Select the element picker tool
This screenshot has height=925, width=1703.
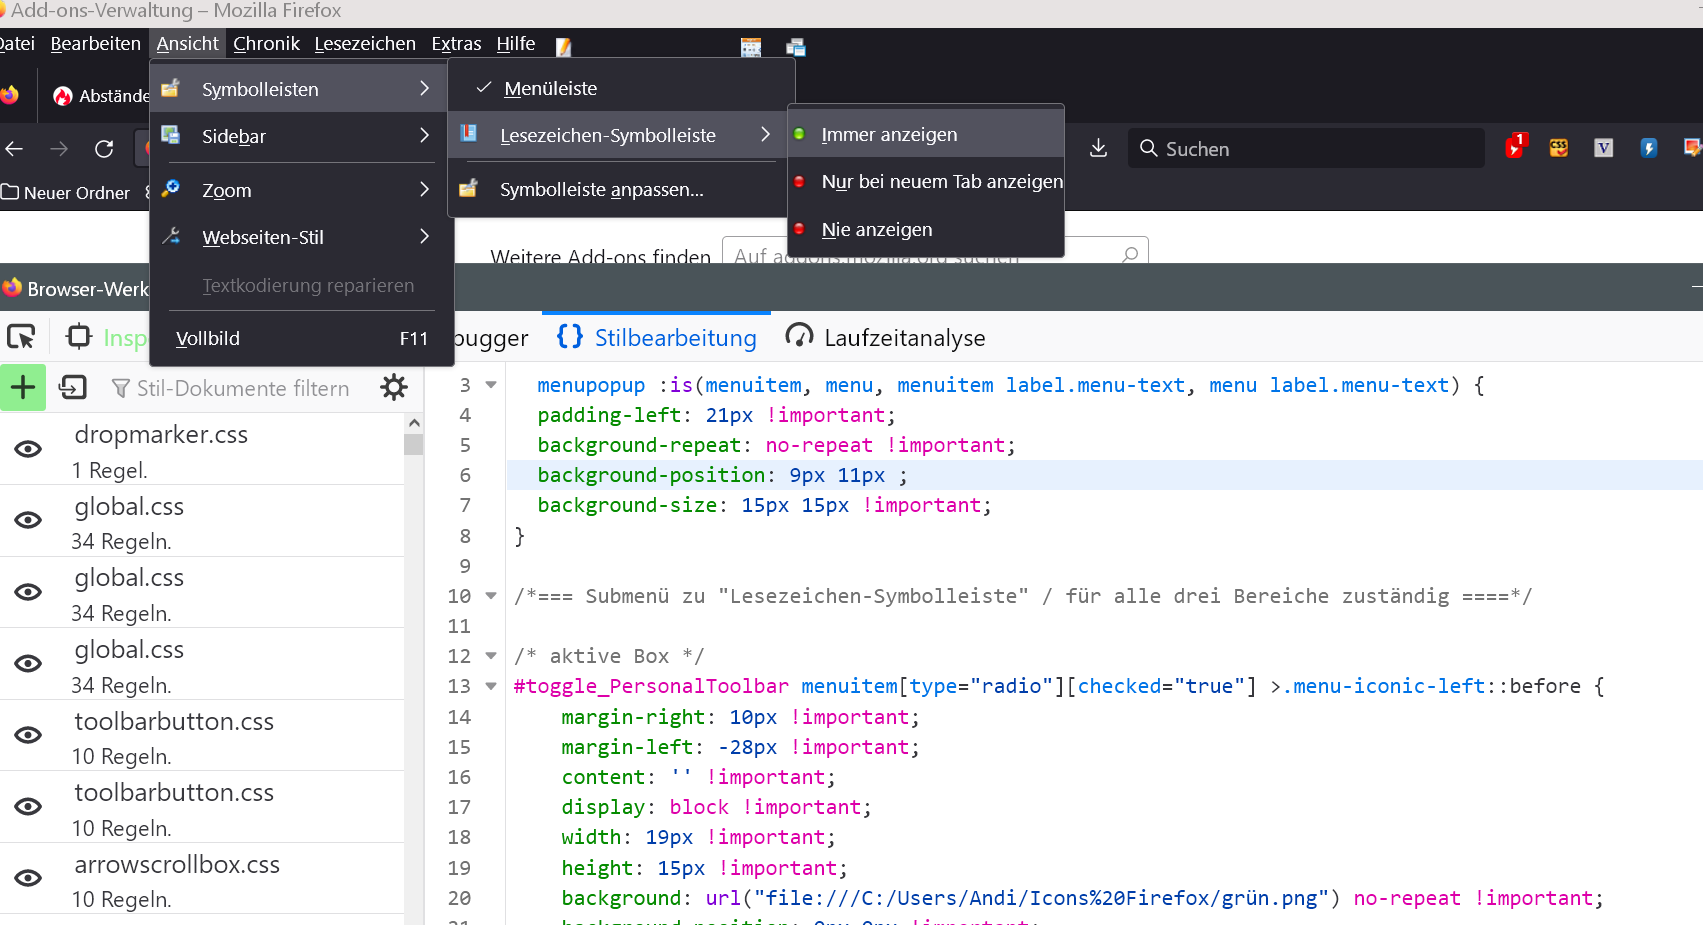[x=21, y=338]
